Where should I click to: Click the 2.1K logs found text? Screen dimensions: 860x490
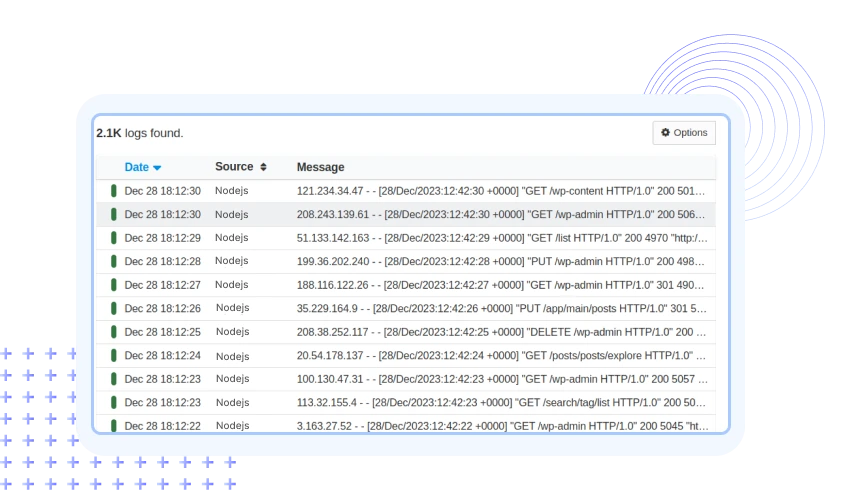(x=140, y=133)
